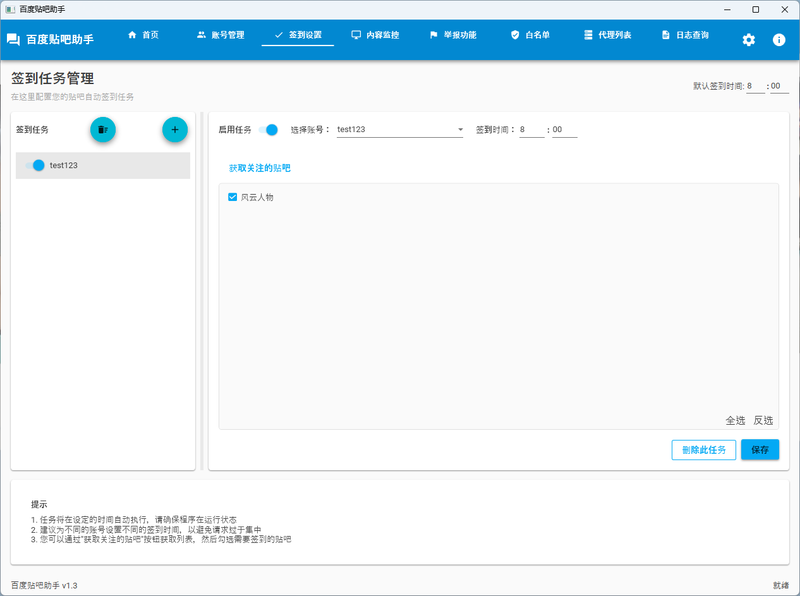Click the 就绪 status text

(x=781, y=585)
